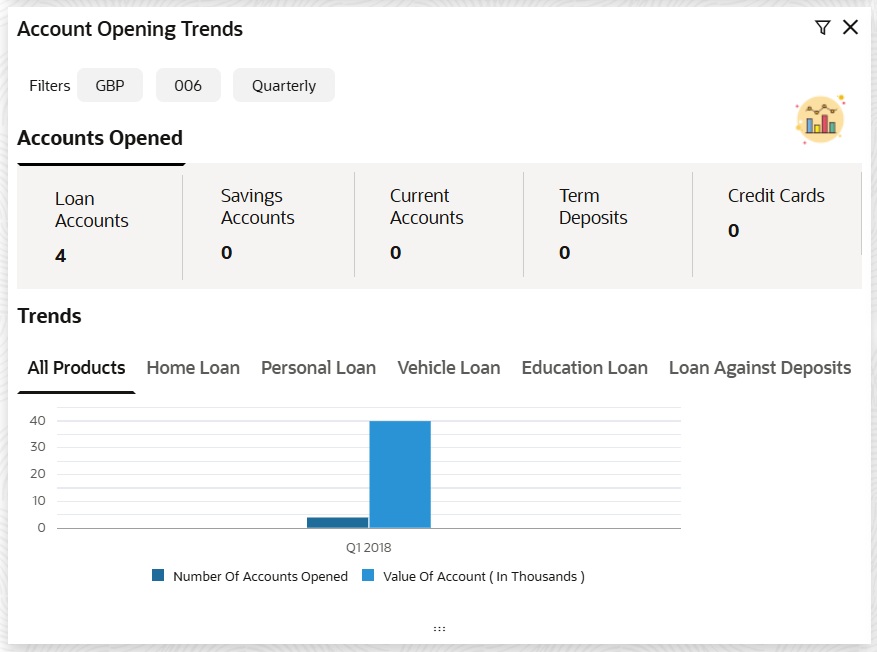Show the Vehicle Loan trends tab
The width and height of the screenshot is (877, 652).
point(449,368)
